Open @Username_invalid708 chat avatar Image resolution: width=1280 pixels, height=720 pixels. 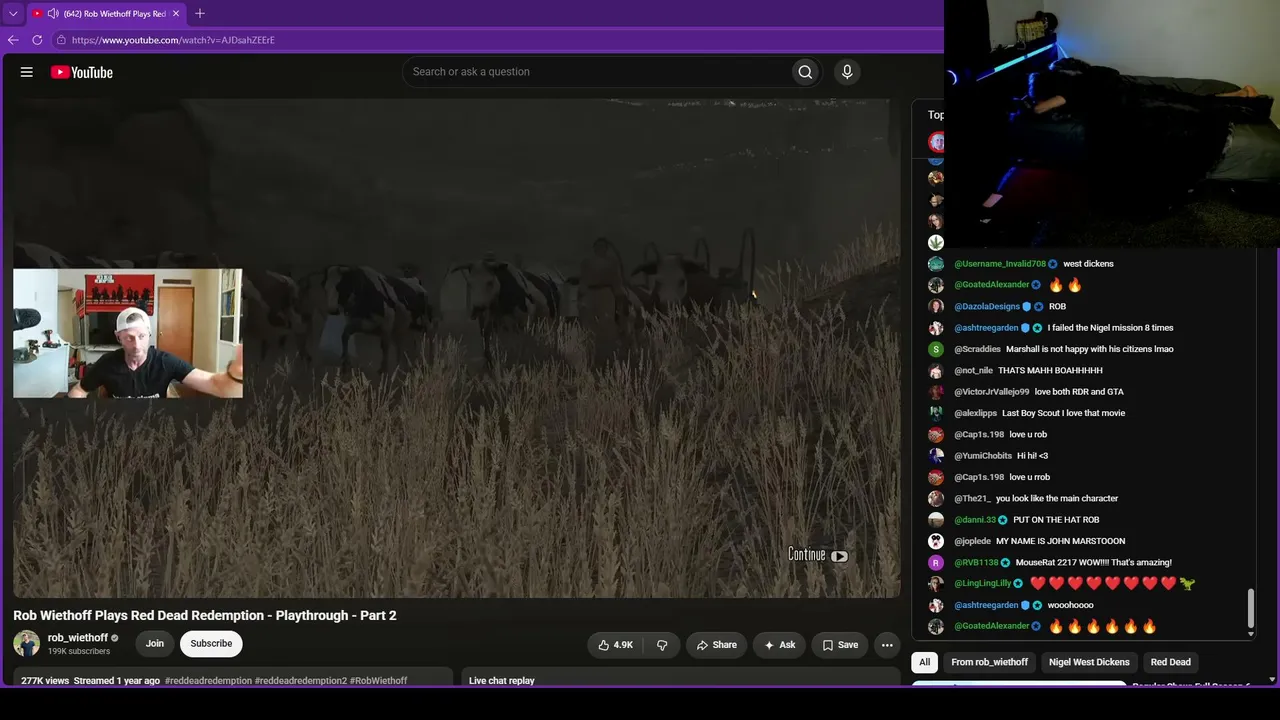click(x=936, y=264)
